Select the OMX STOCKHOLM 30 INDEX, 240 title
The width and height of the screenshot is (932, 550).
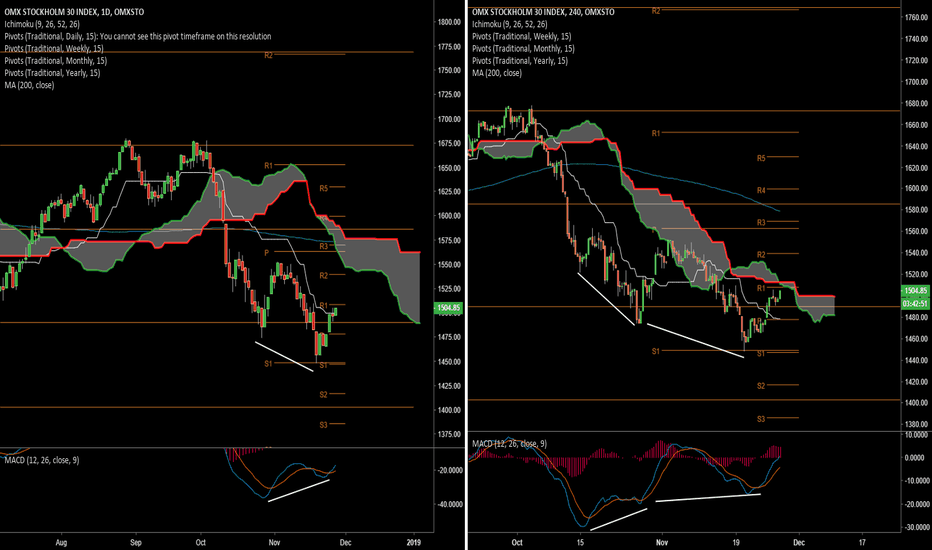pyautogui.click(x=543, y=12)
